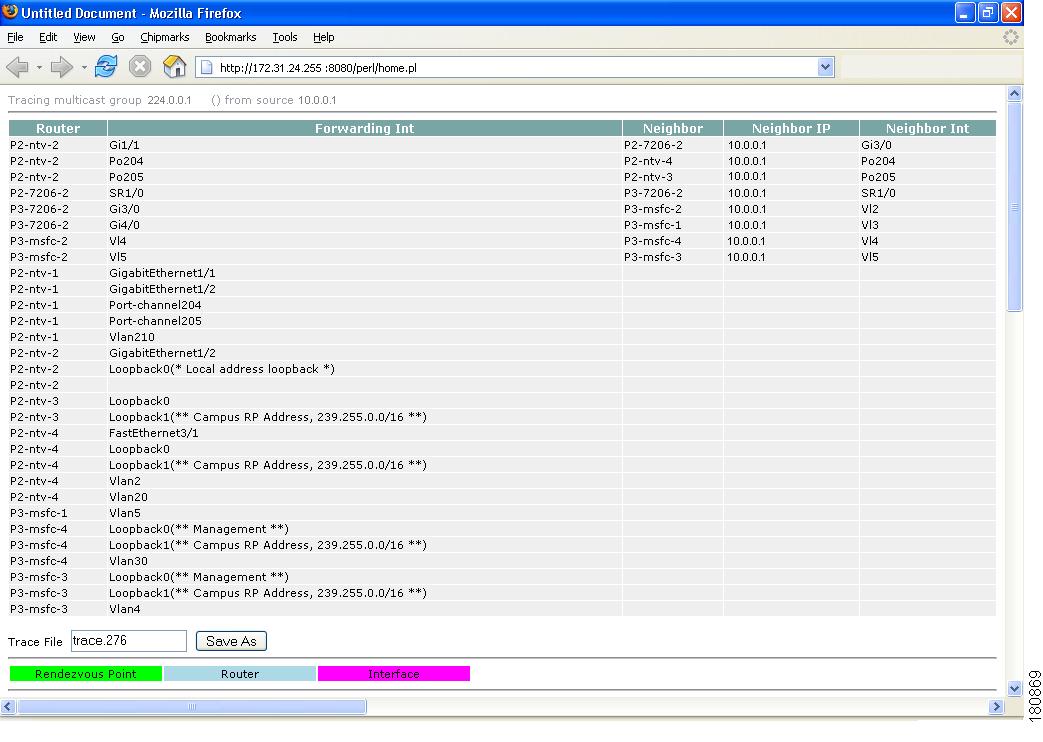The width and height of the screenshot is (1043, 742).
Task: Open the Home page icon
Action: pos(174,67)
